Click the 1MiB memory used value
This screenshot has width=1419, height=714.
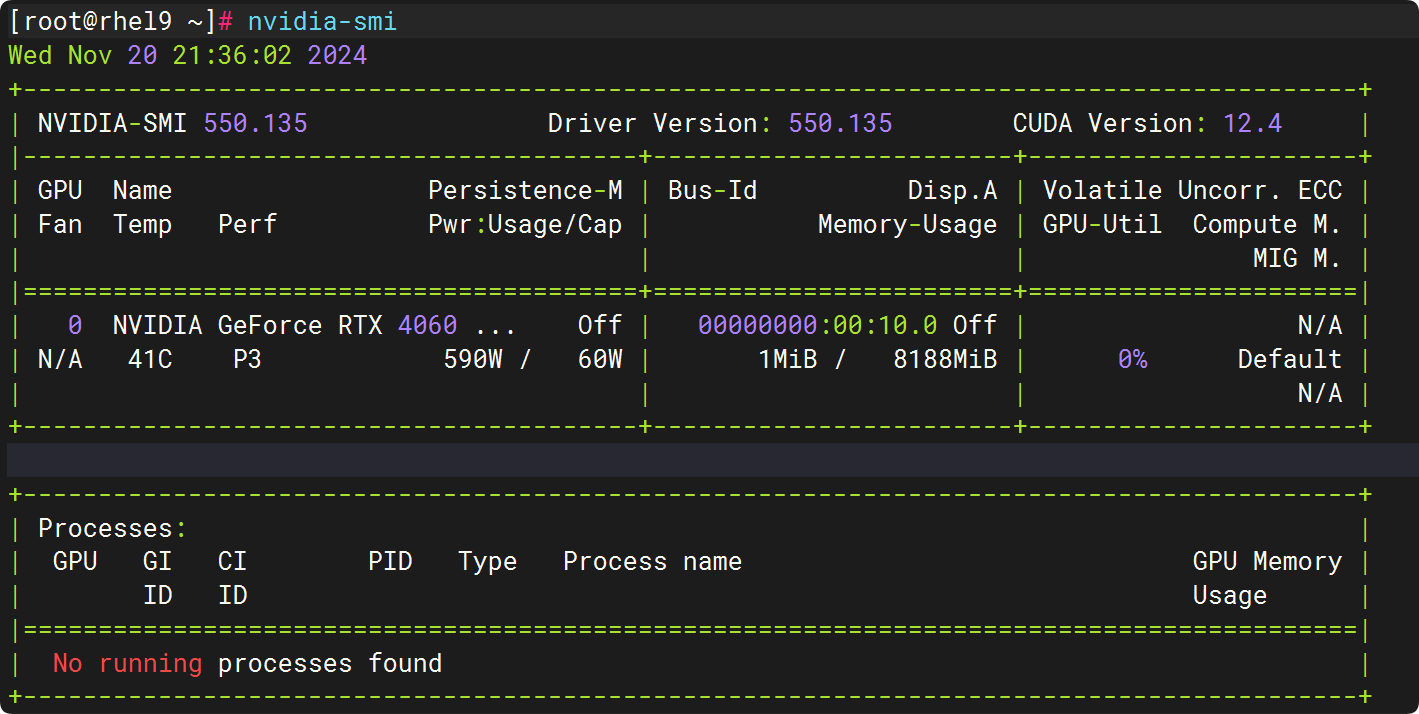coord(788,359)
